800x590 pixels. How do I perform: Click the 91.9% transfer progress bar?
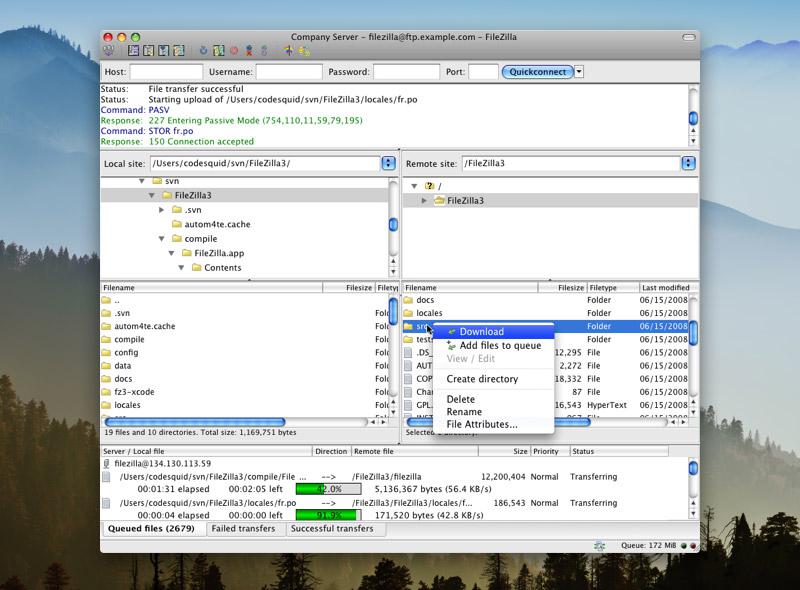pos(329,515)
